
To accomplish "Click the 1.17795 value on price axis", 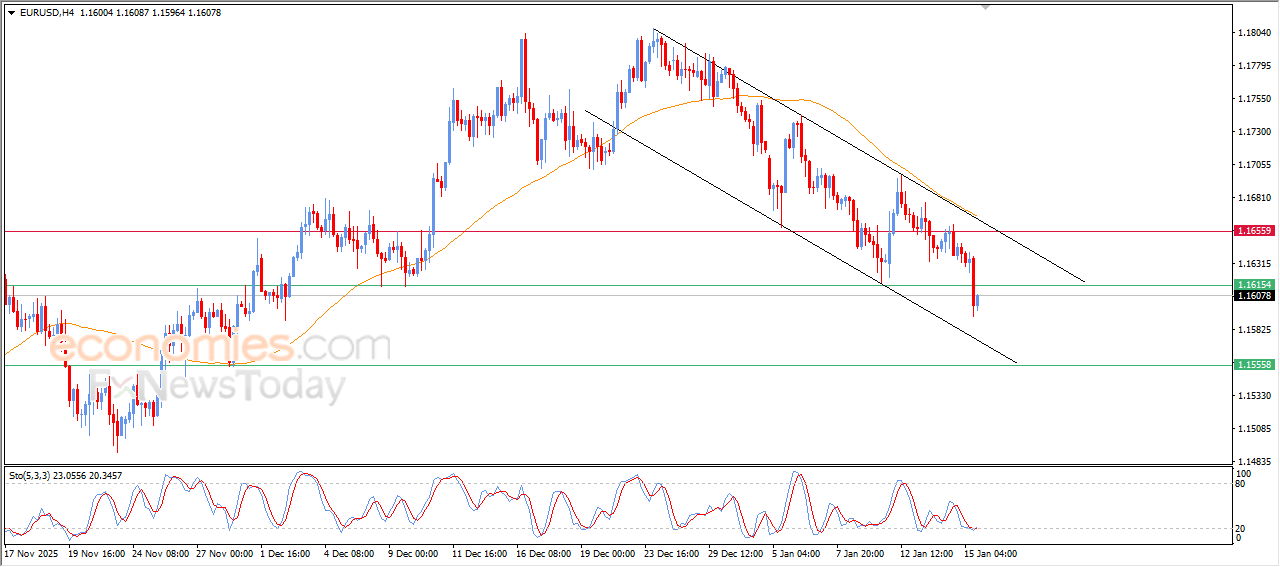I will click(1254, 66).
